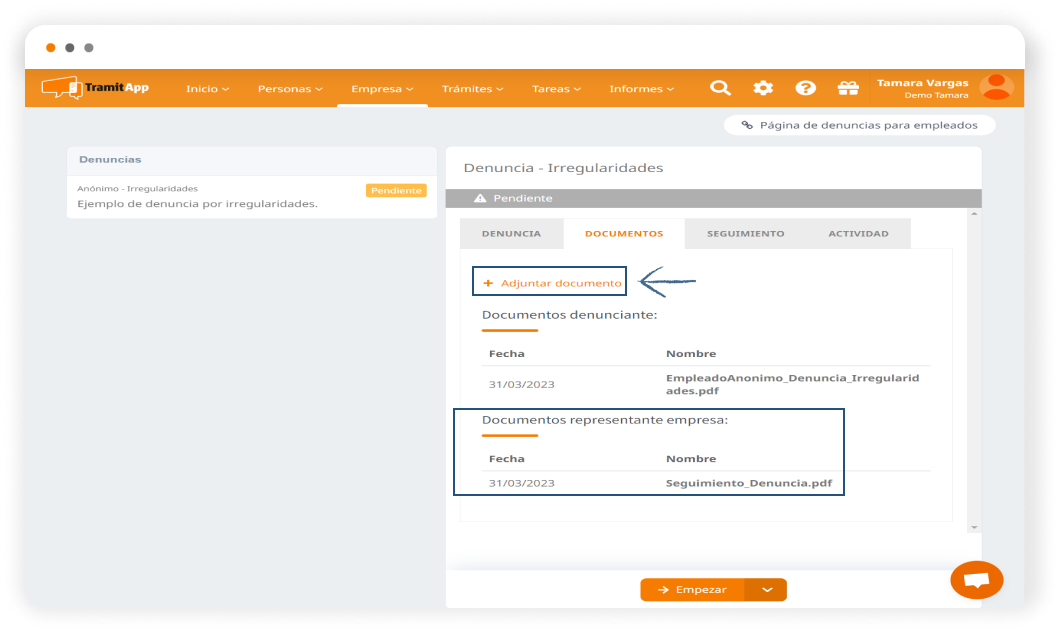The width and height of the screenshot is (1061, 633).
Task: Switch to the Denuncia tab
Action: [511, 234]
